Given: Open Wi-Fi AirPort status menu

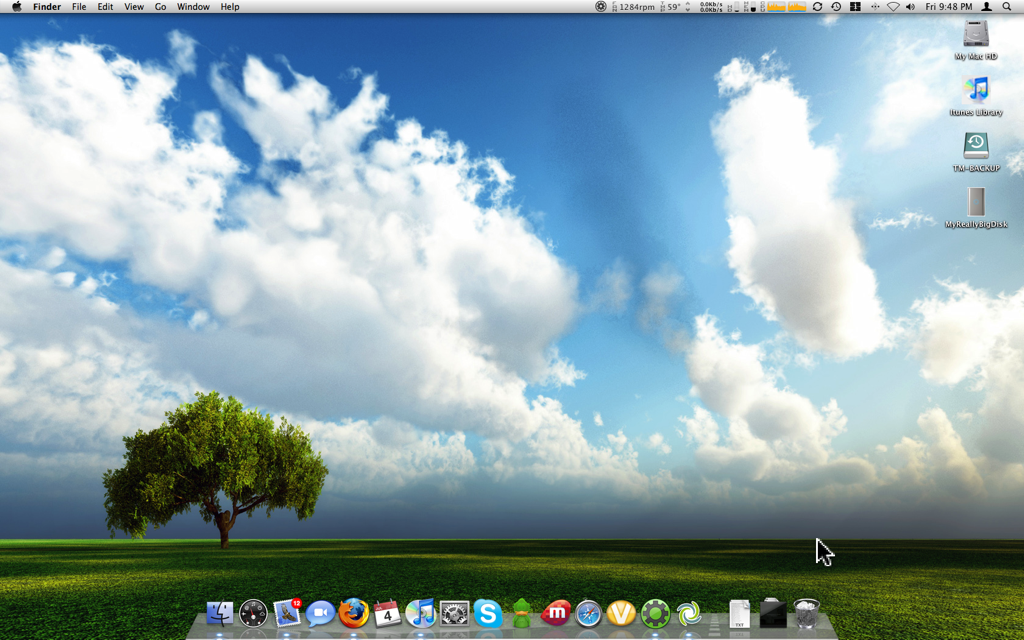Looking at the screenshot, I should [893, 7].
